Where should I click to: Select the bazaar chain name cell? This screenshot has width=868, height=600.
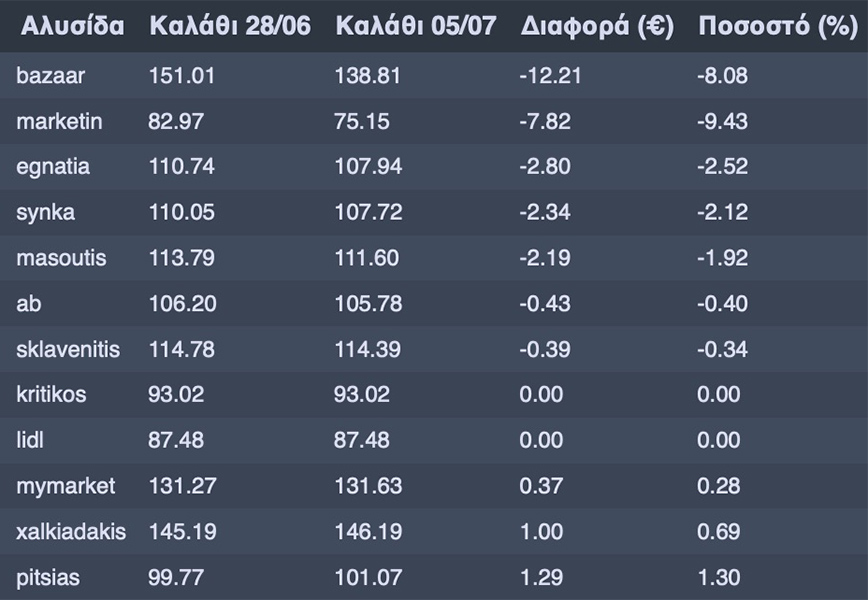(46, 75)
